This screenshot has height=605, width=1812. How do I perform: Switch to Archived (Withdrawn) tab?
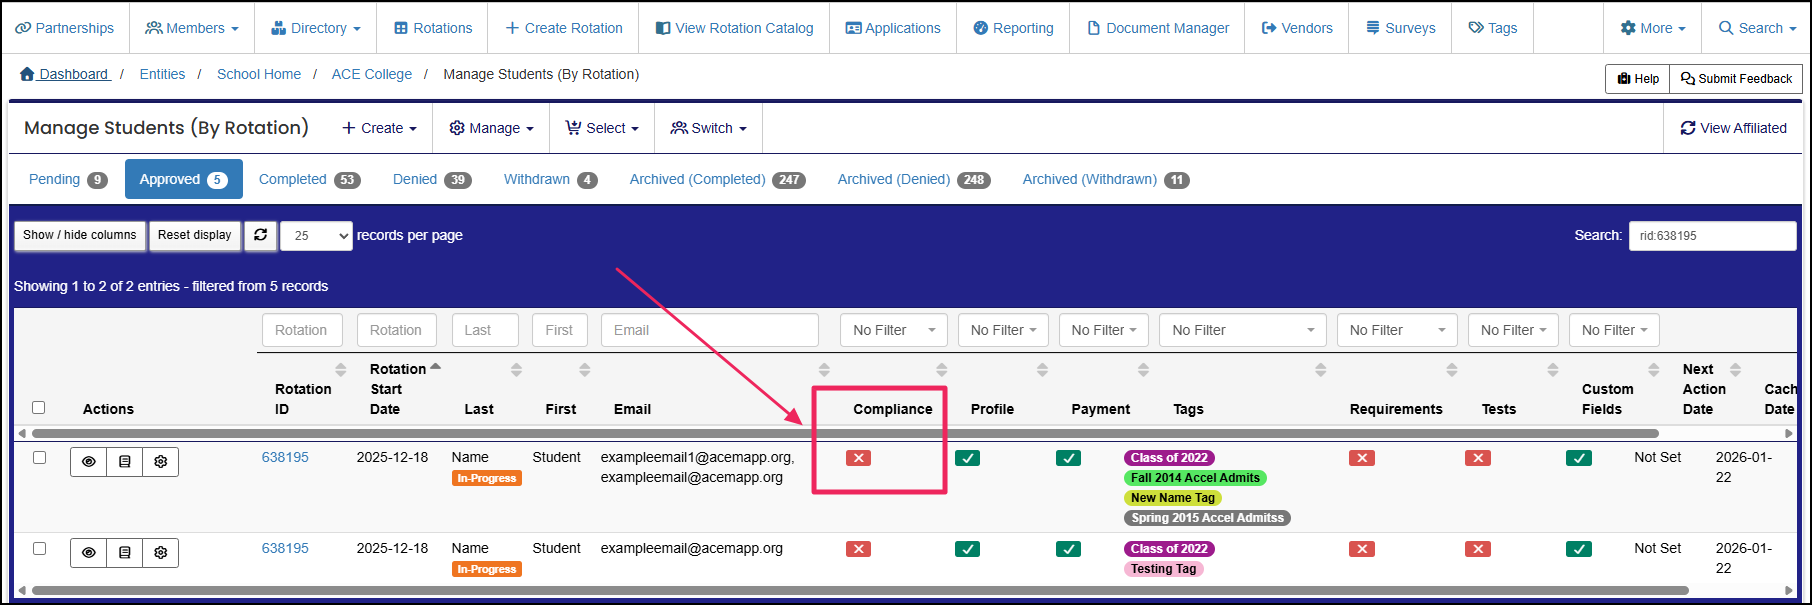pyautogui.click(x=1106, y=179)
